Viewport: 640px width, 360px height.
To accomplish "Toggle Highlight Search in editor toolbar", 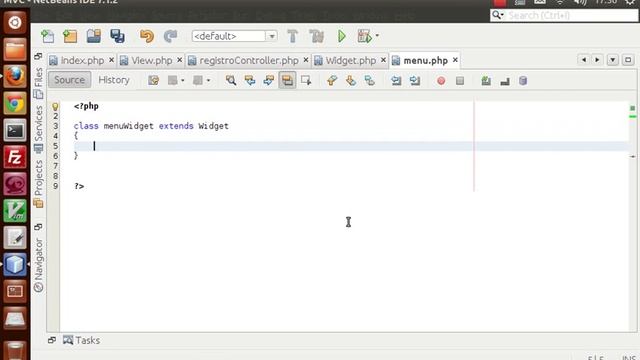I will [x=287, y=80].
